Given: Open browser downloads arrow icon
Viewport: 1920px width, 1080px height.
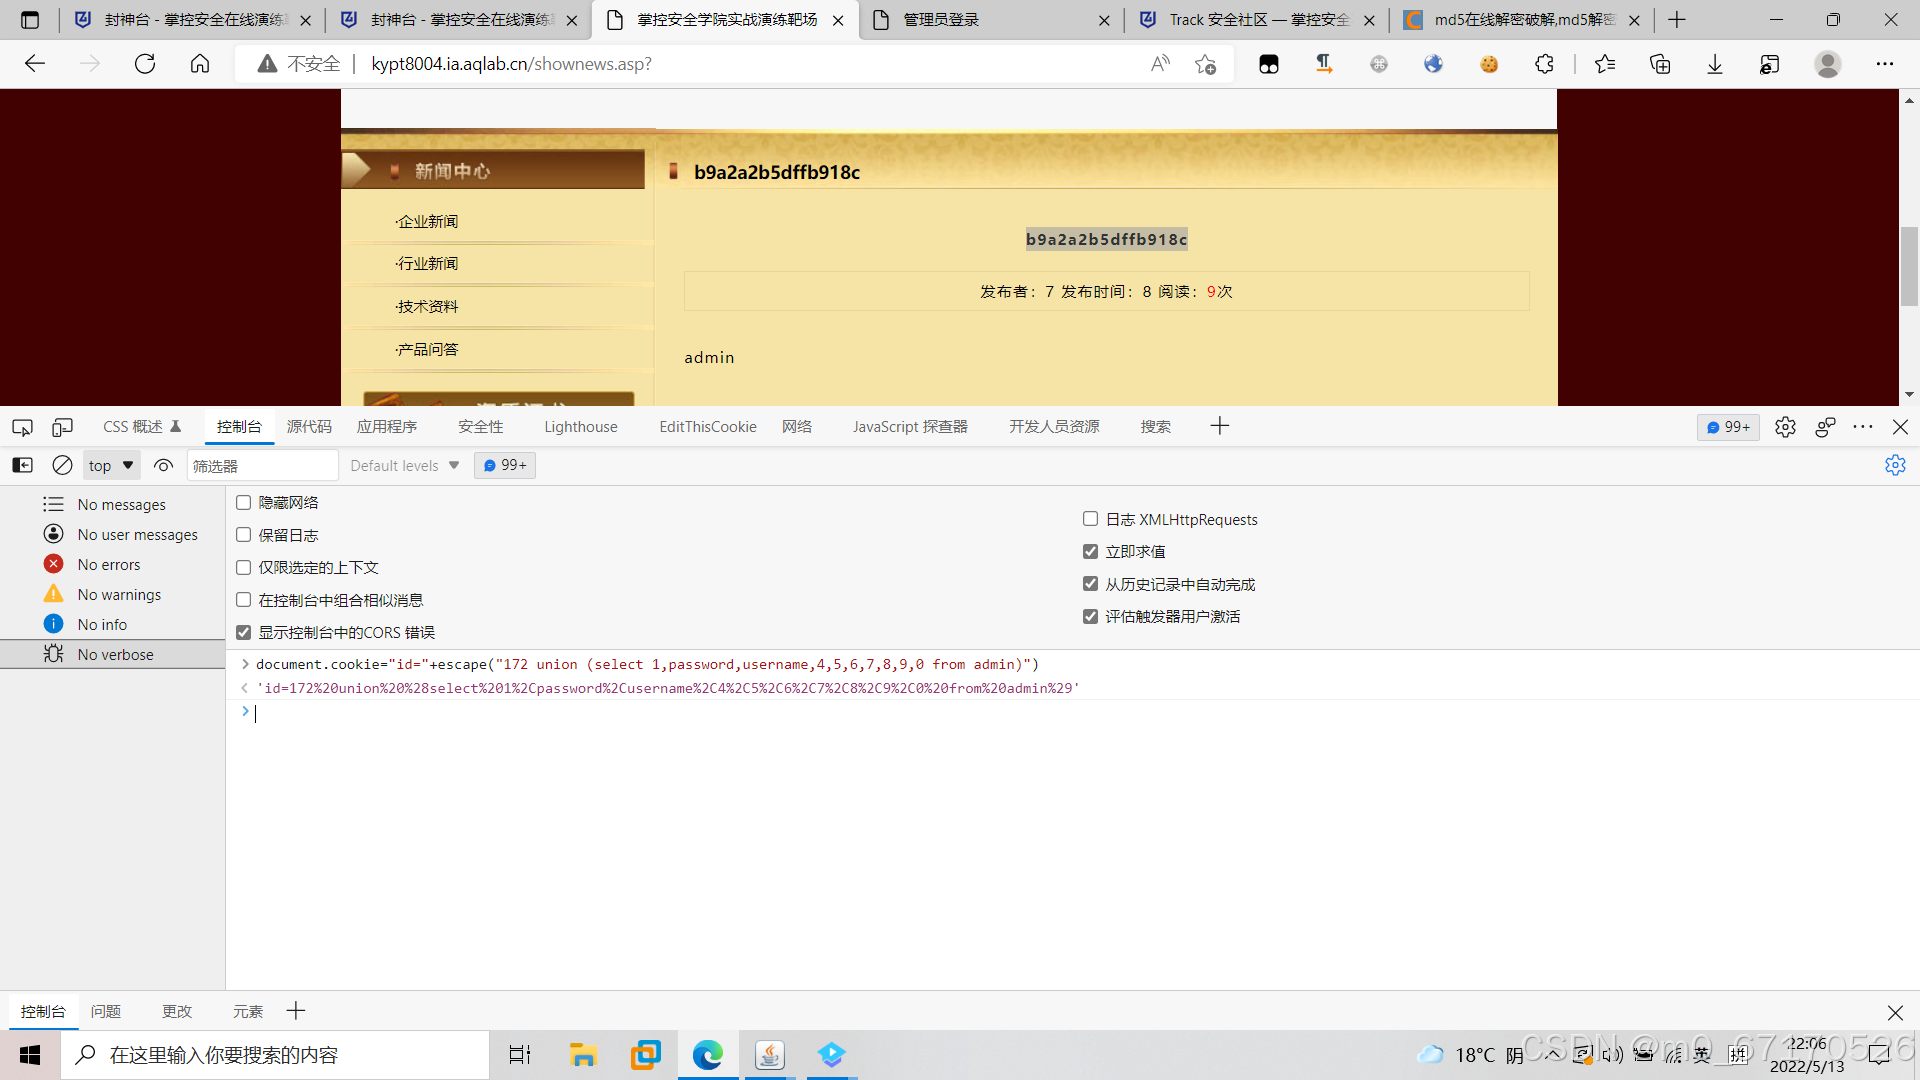Looking at the screenshot, I should coord(1714,64).
